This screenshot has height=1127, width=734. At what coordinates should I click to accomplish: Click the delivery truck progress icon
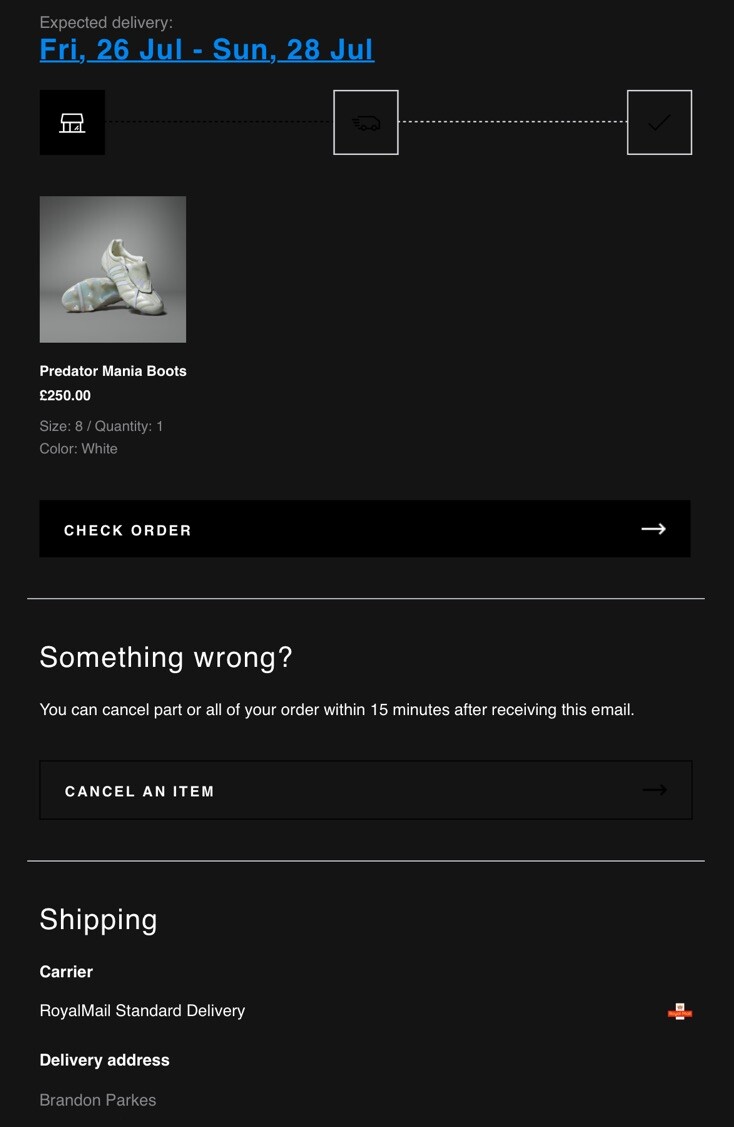click(x=366, y=122)
